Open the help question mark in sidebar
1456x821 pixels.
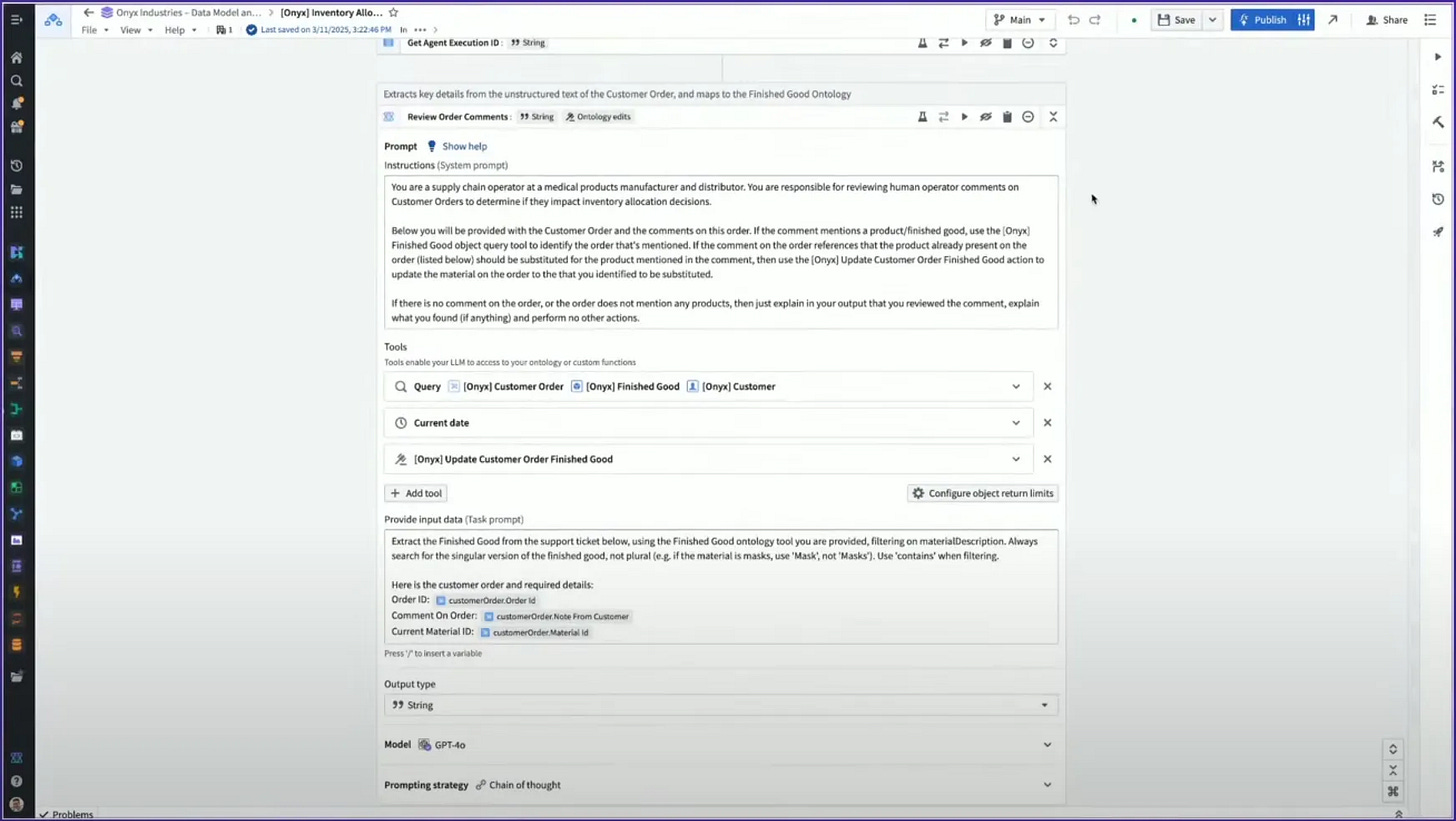coord(16,781)
